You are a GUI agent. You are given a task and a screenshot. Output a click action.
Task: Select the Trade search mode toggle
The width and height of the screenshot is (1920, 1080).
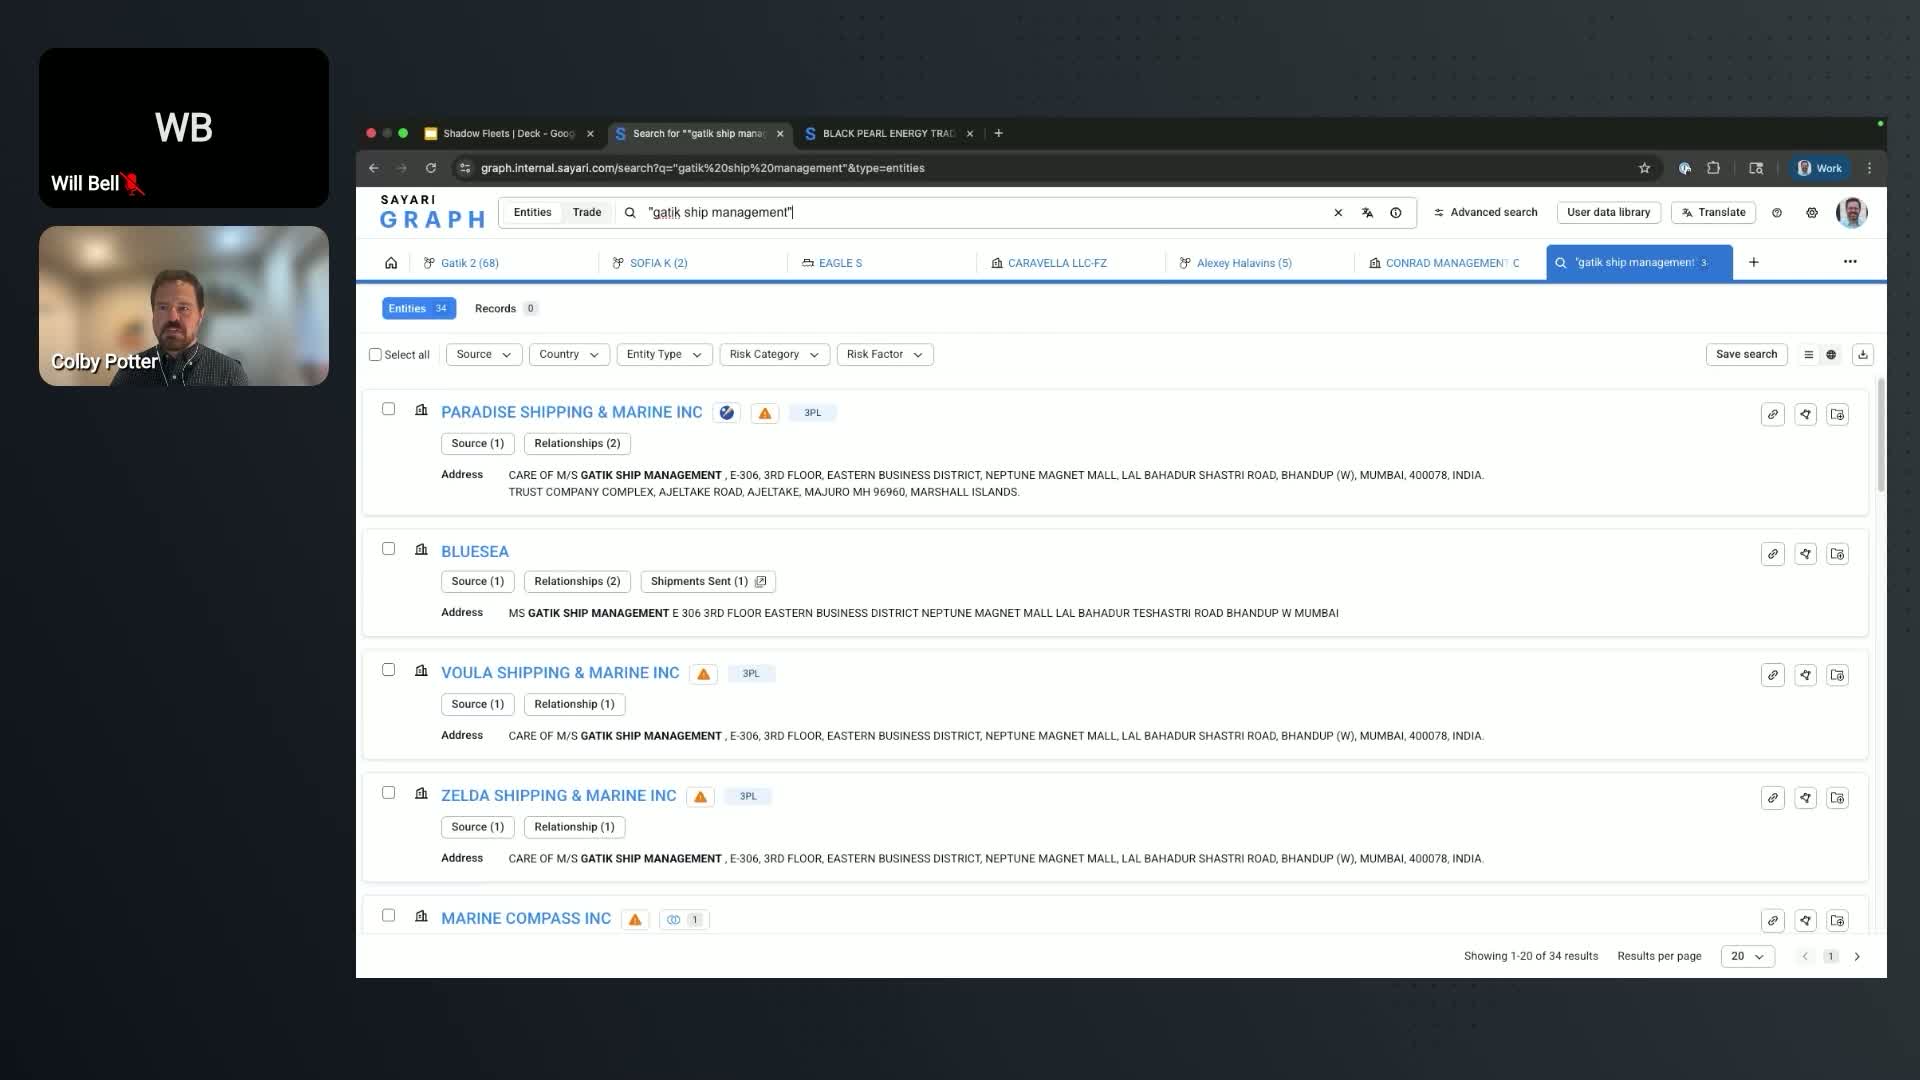(x=587, y=213)
